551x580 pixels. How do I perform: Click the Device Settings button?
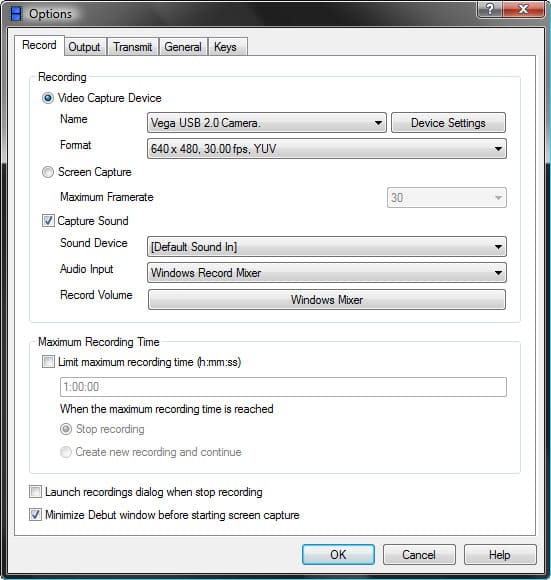[448, 123]
